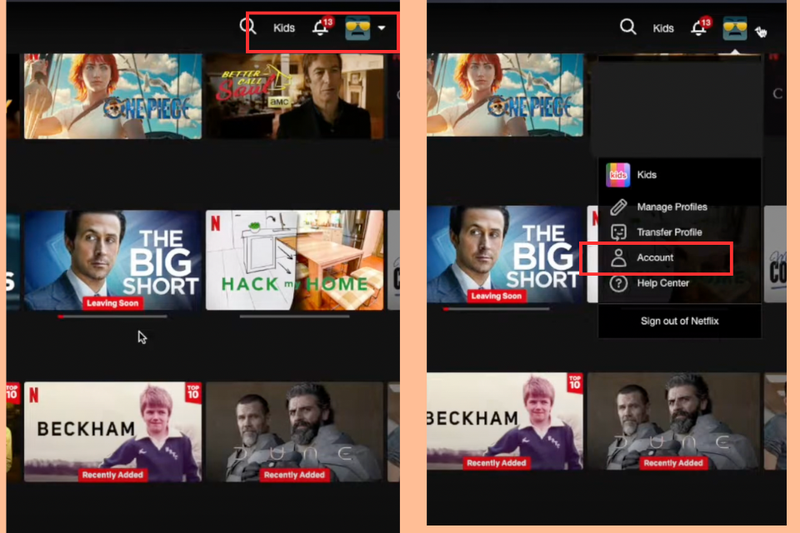Open Beckham thumbnail in right screenshot
The height and width of the screenshot is (533, 800).
click(x=505, y=421)
